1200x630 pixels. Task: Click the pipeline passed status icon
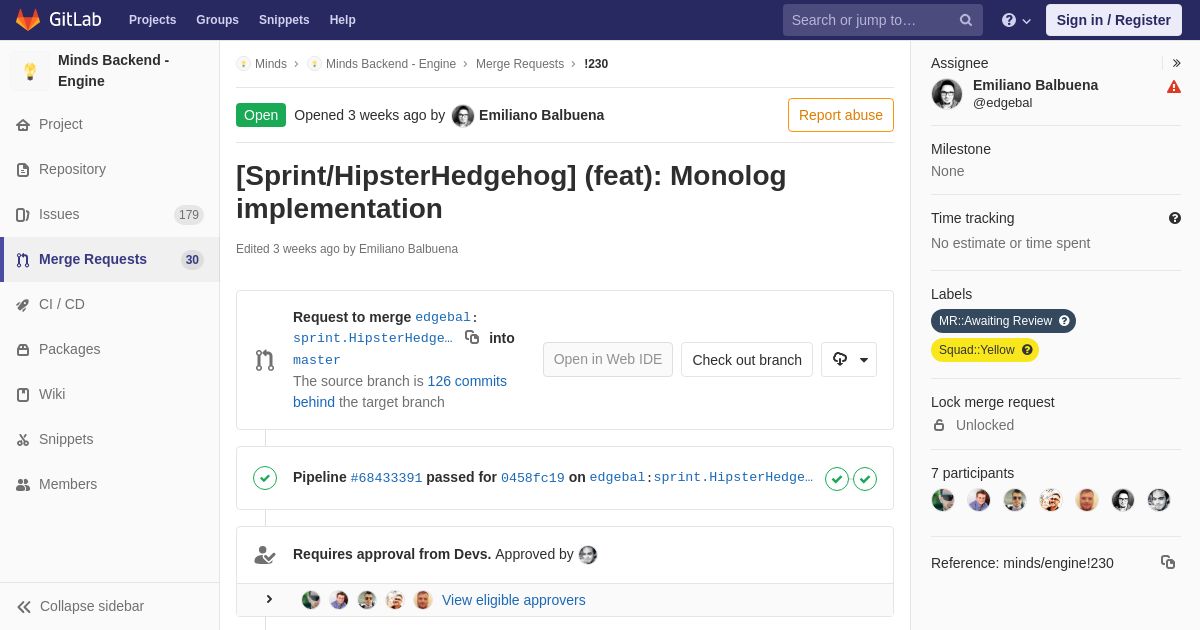pyautogui.click(x=265, y=478)
